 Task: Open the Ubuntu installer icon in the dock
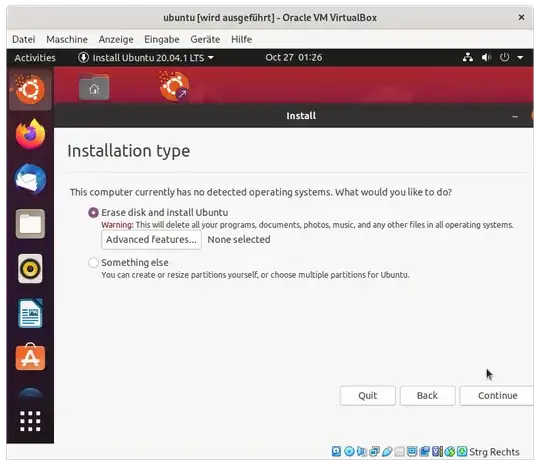coord(30,90)
